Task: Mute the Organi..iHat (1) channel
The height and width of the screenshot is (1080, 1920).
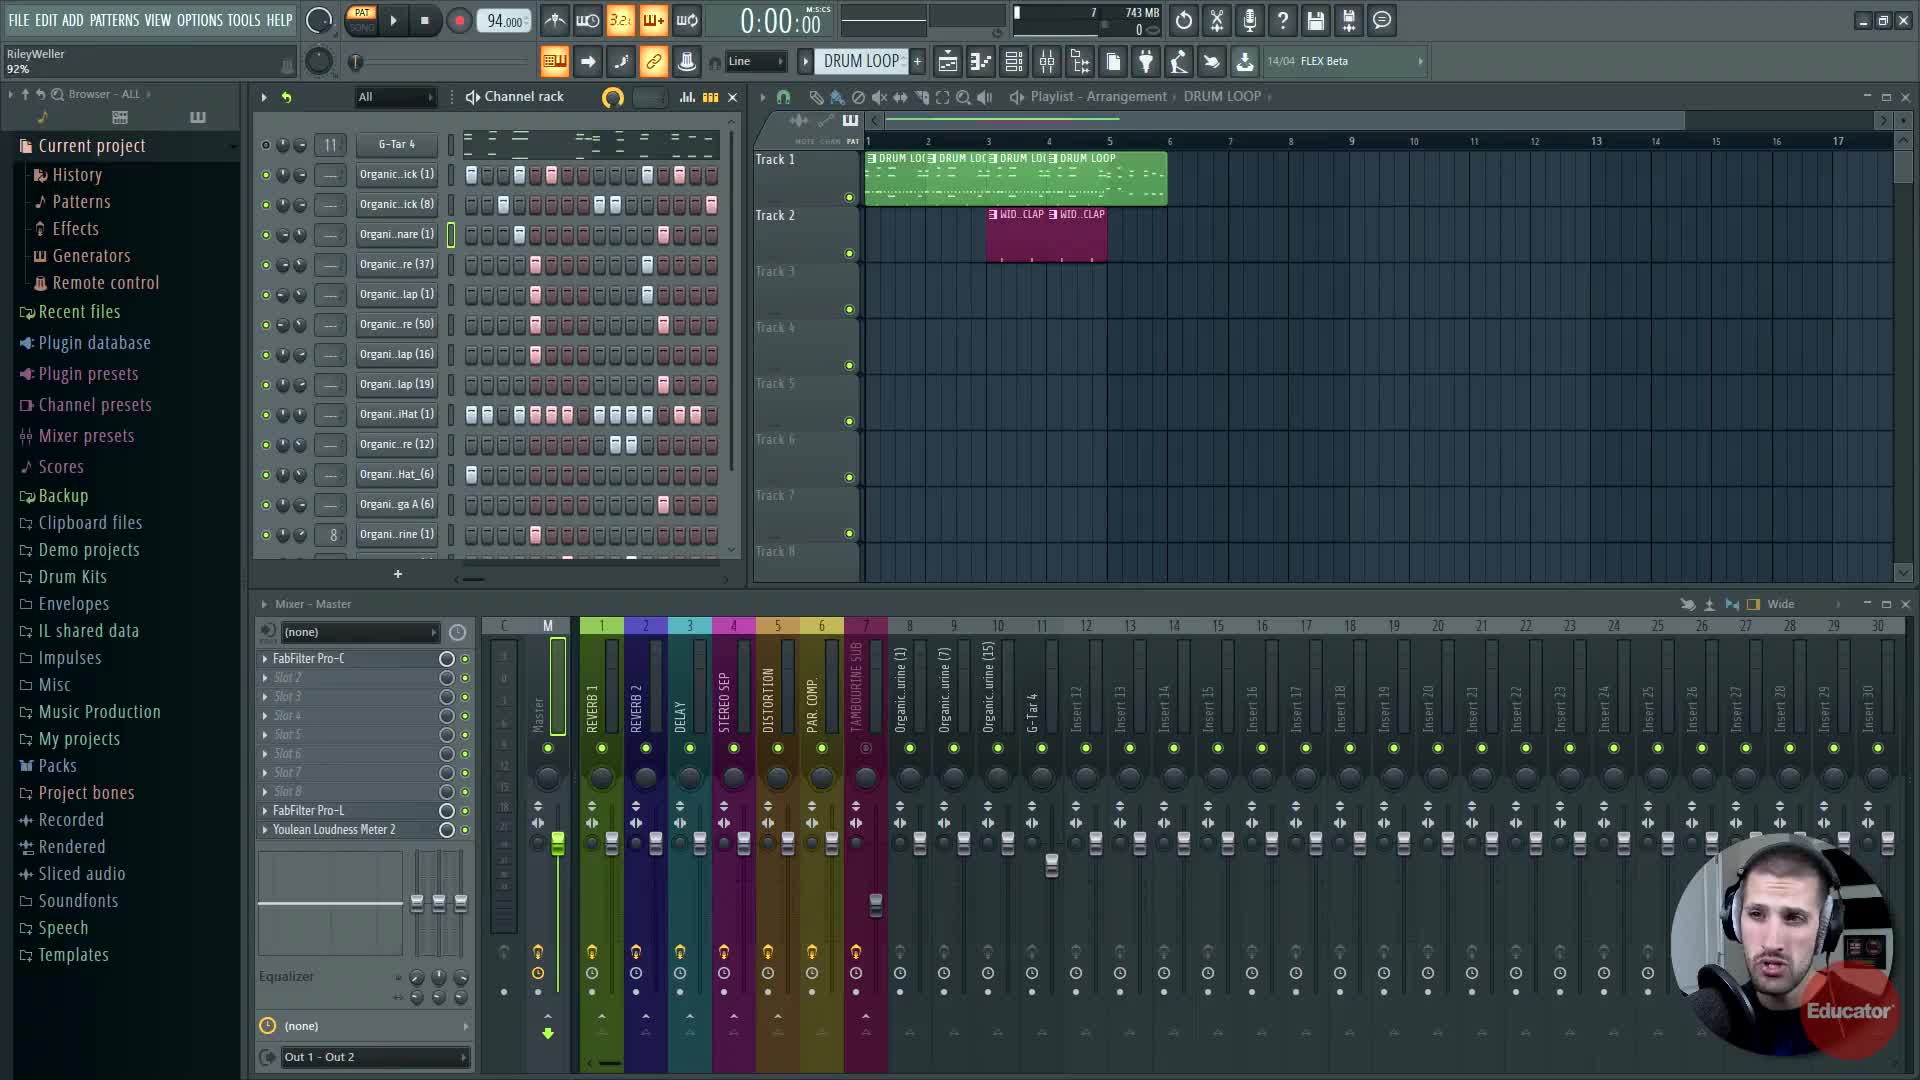Action: click(x=265, y=414)
